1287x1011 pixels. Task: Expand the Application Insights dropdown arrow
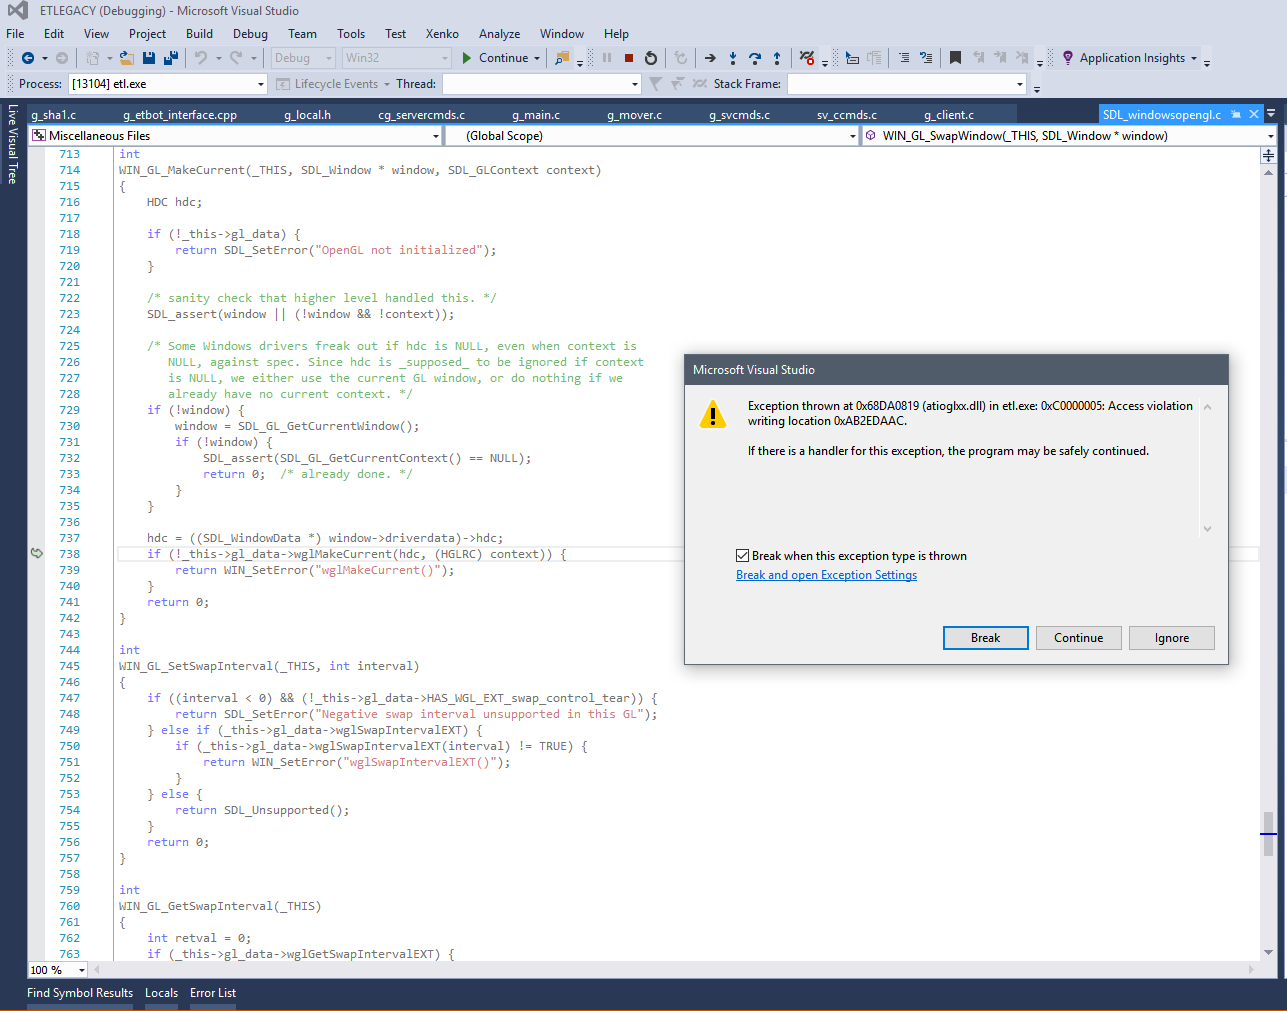1194,58
